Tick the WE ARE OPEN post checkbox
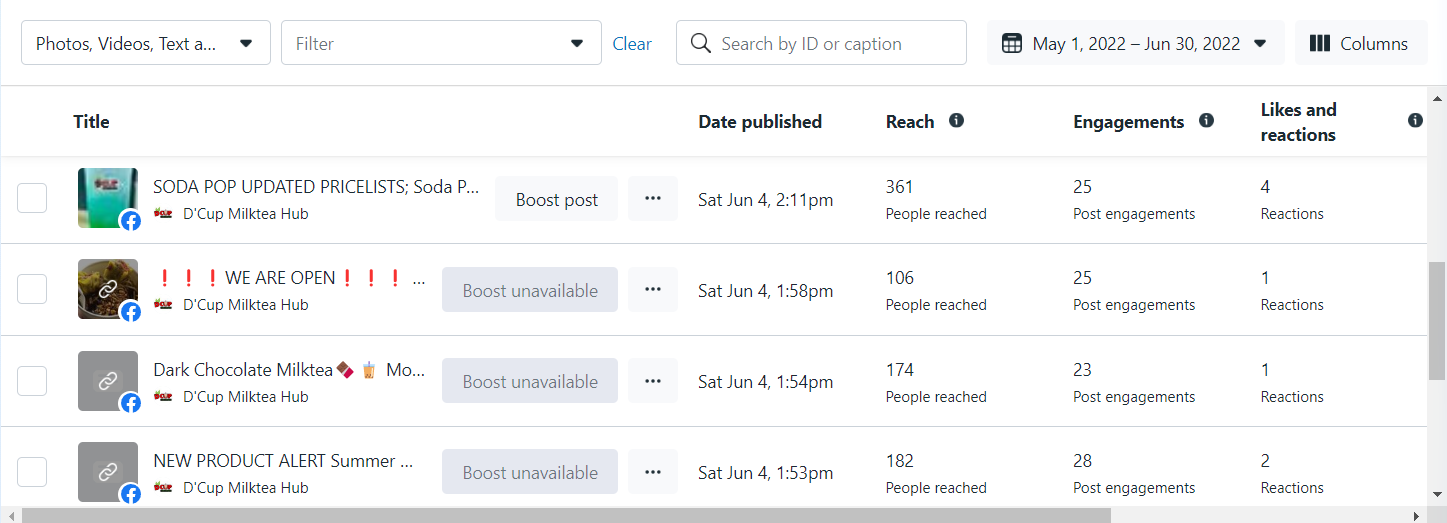Screen dimensions: 1447x523 32,289
